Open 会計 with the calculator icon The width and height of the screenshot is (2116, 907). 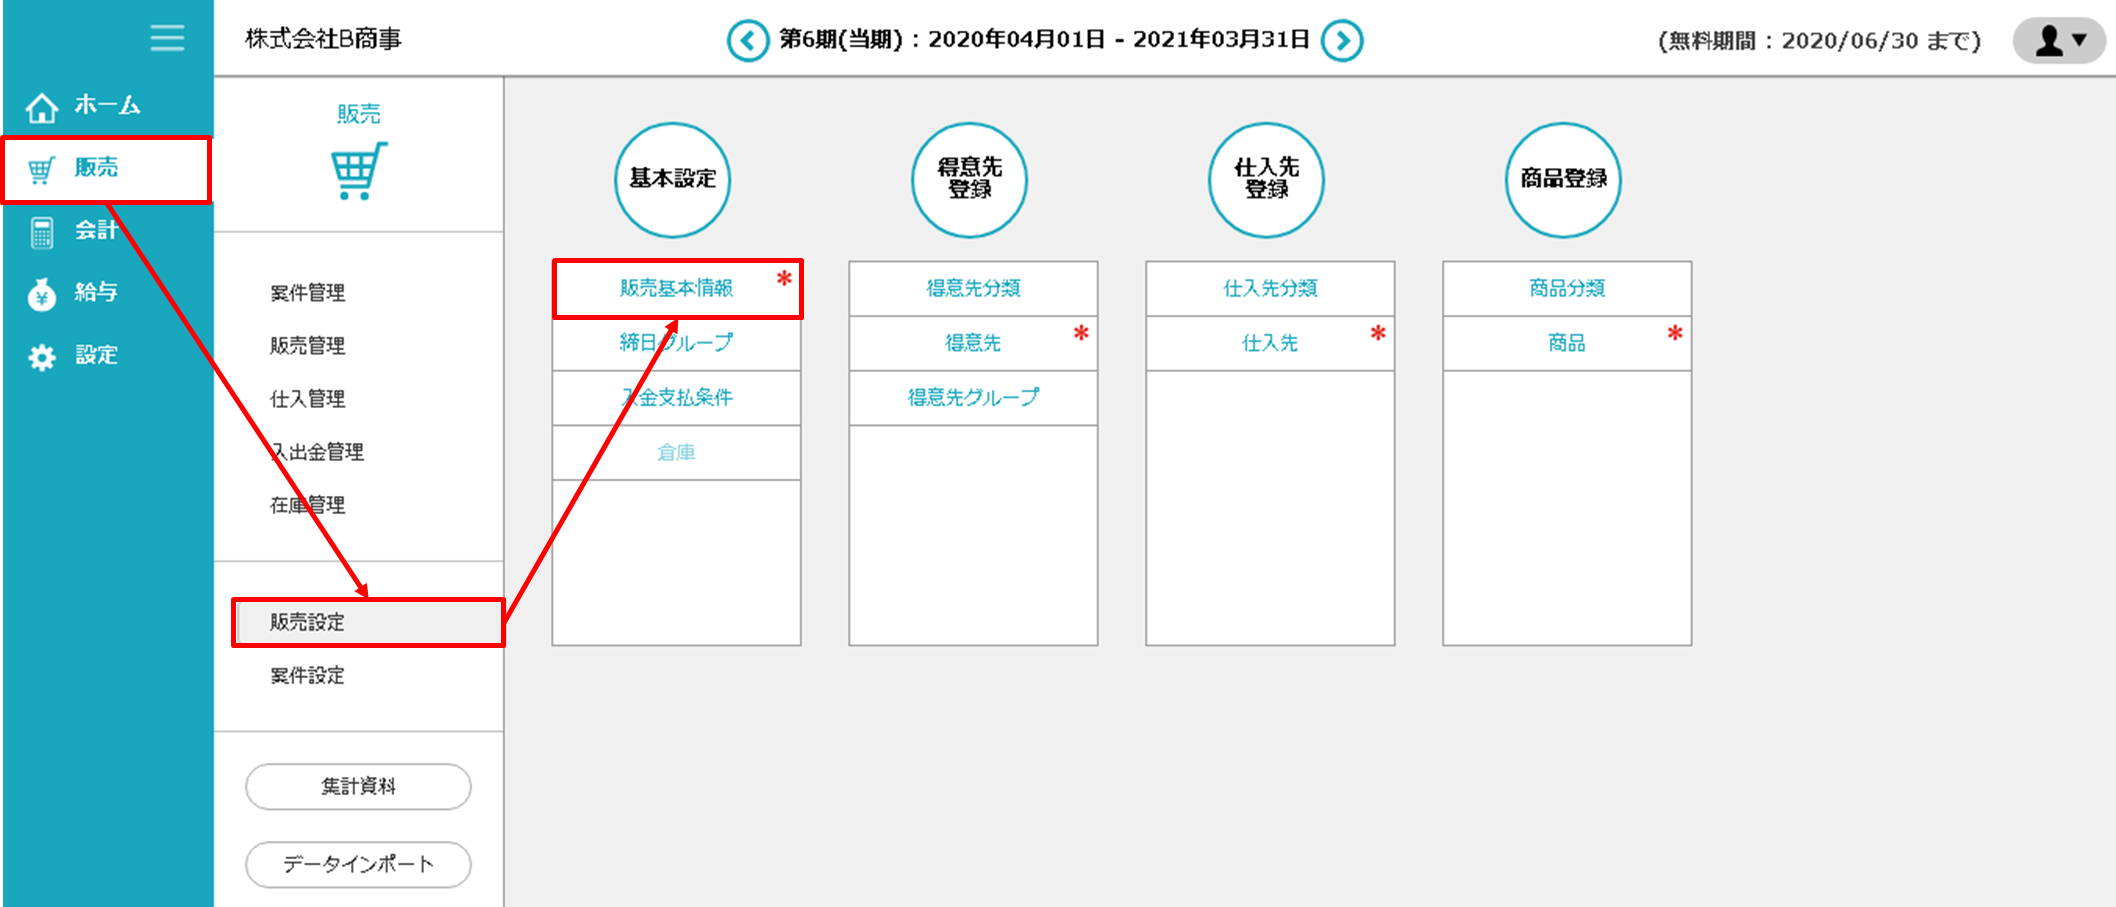[42, 232]
